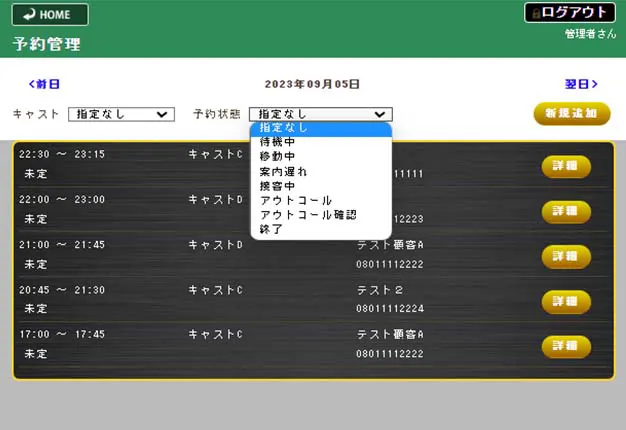Click the 17:00 ~ 17:45 time text

point(62,334)
